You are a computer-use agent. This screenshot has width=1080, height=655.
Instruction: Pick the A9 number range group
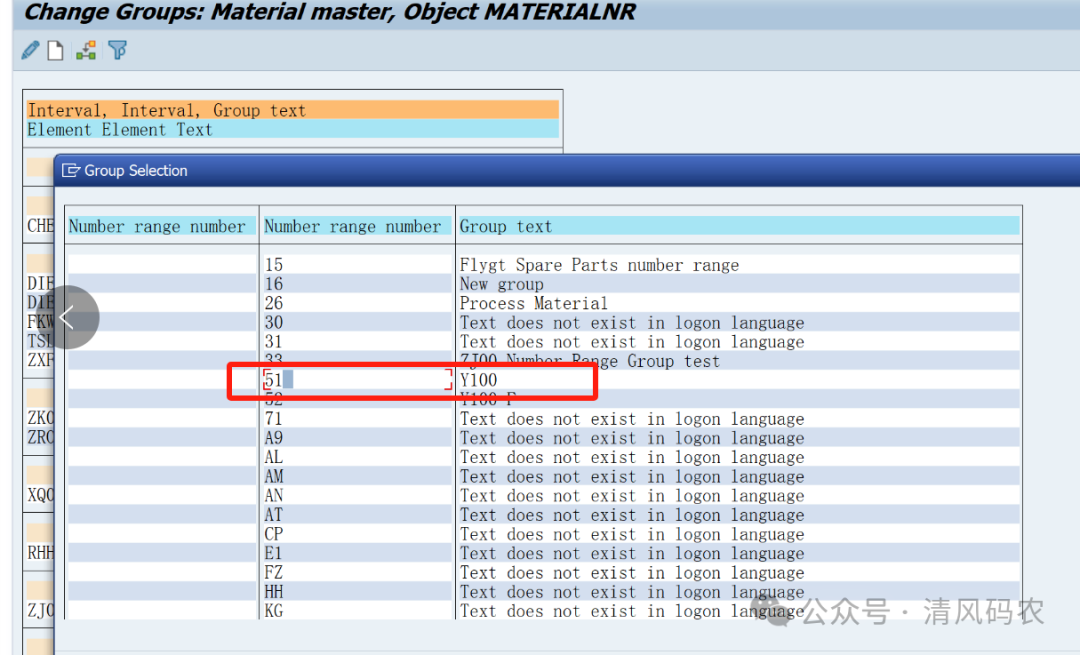pos(274,438)
